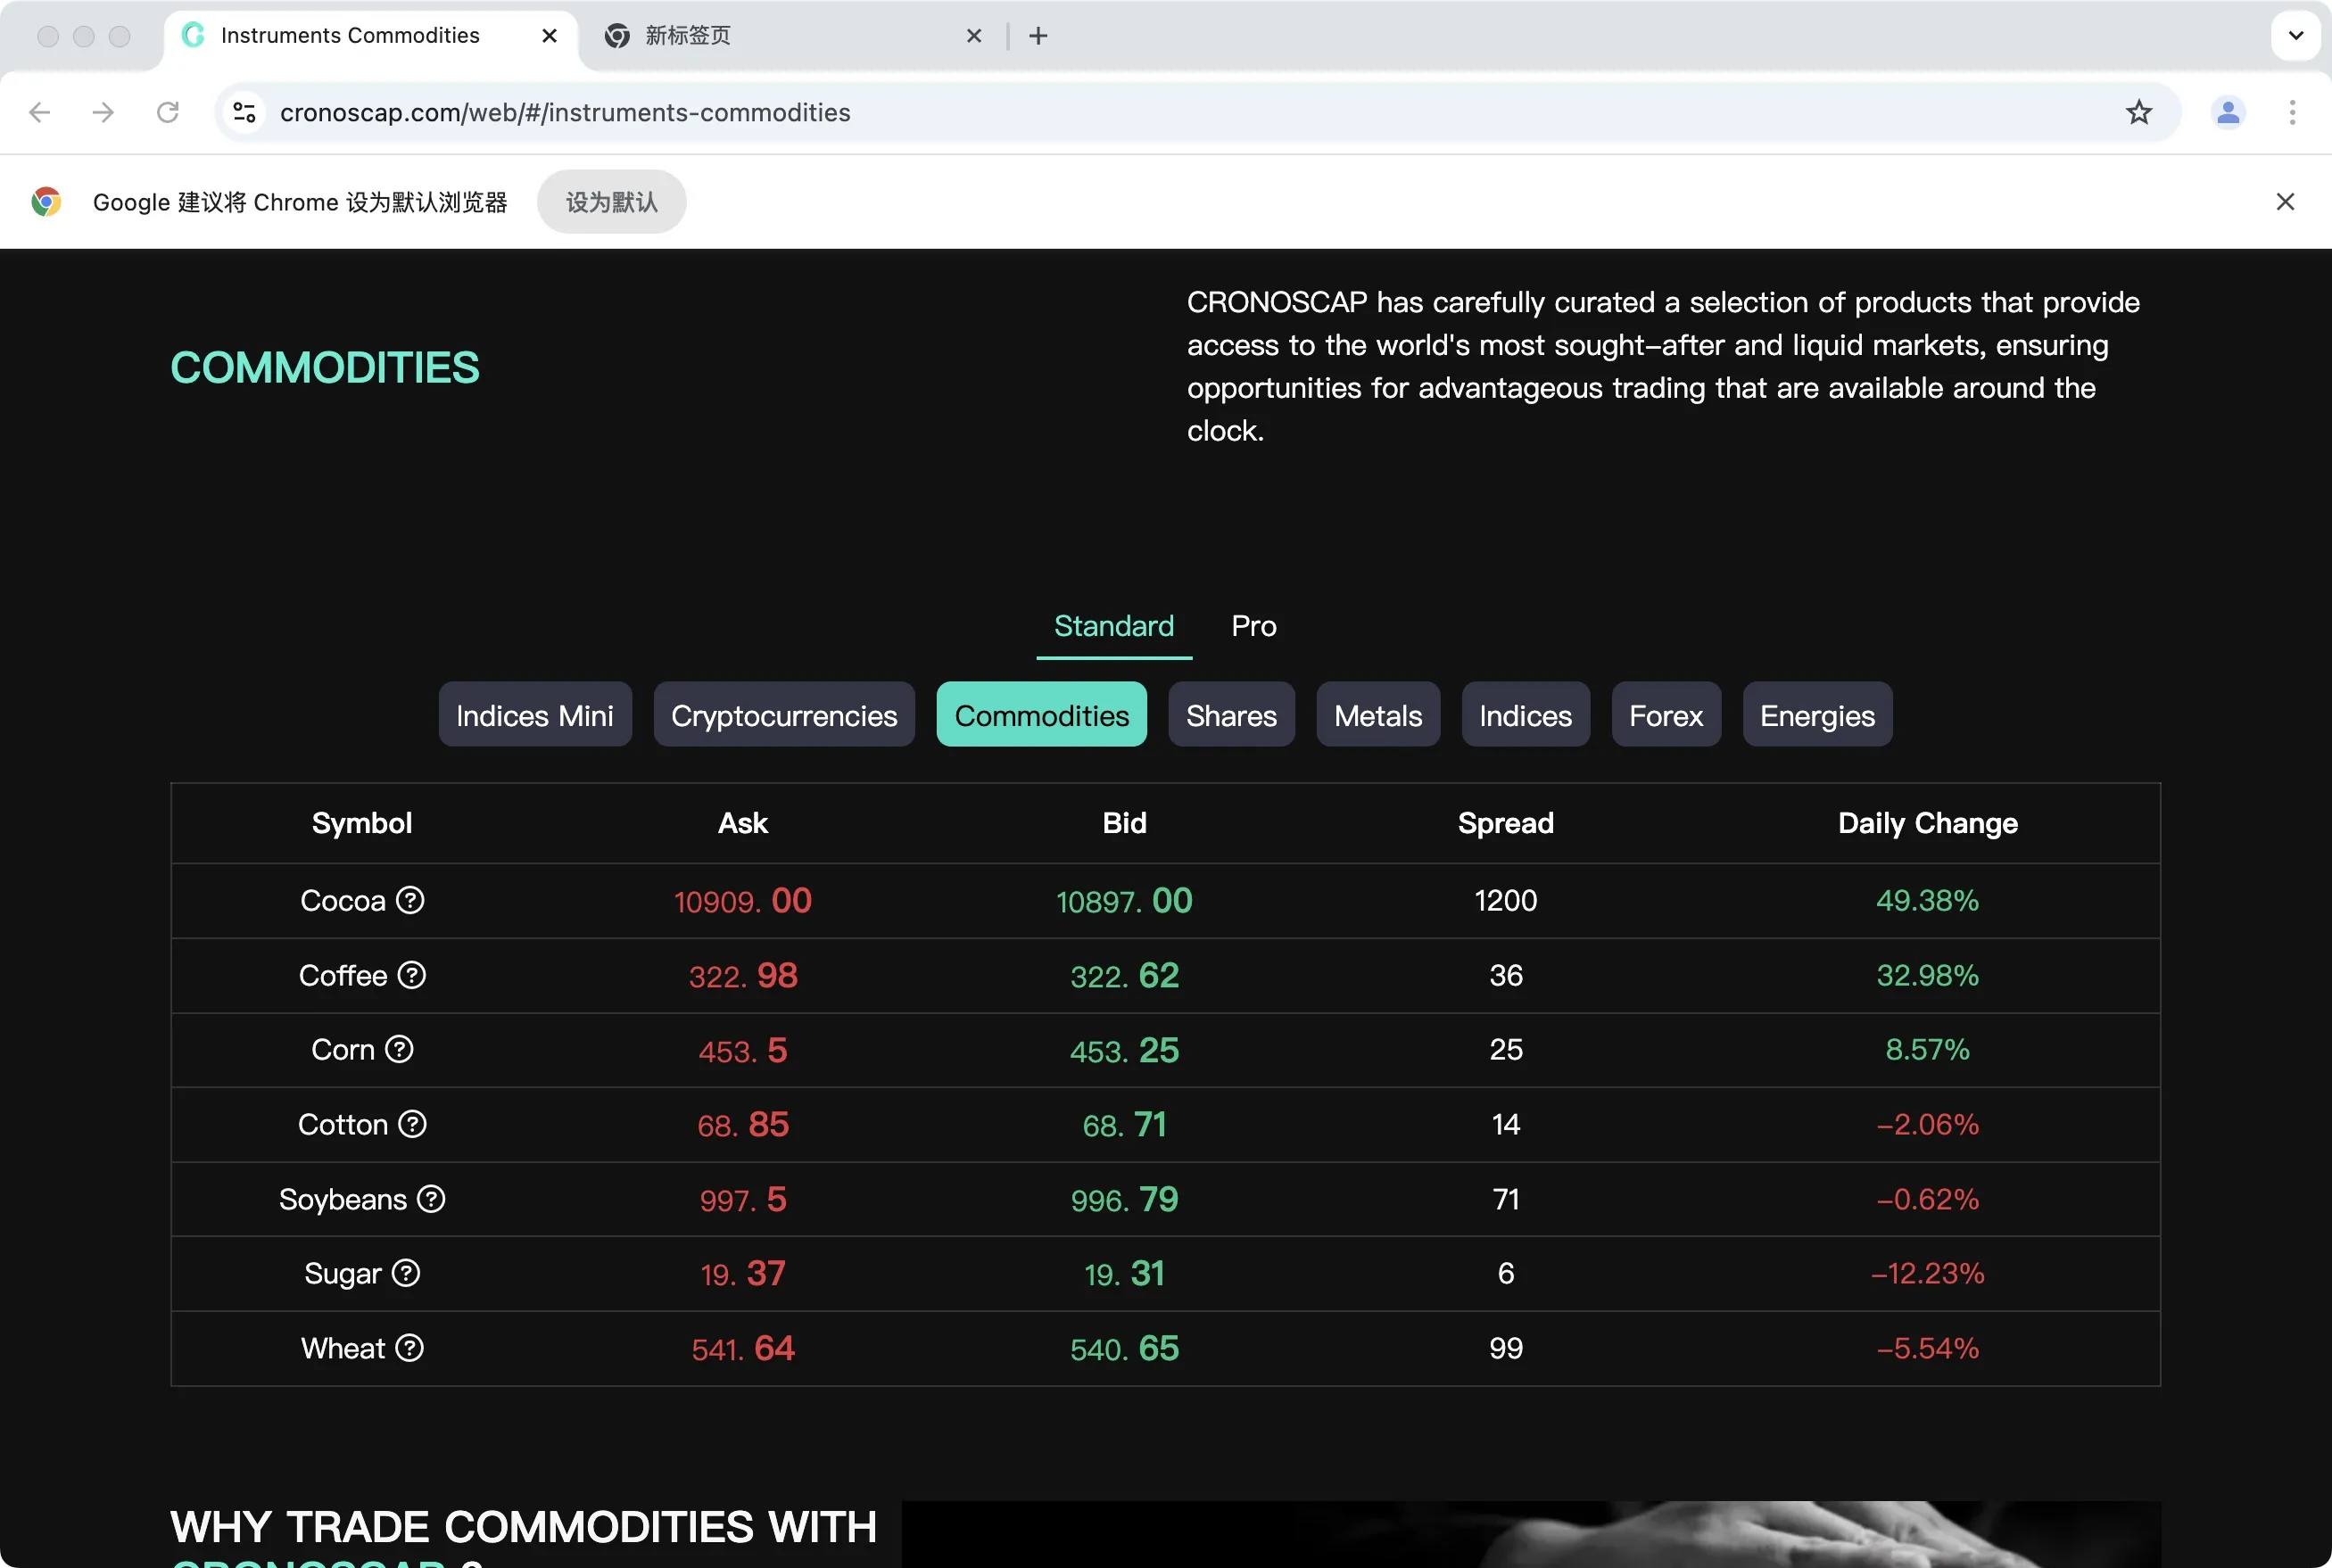This screenshot has width=2332, height=1568.
Task: Click the help icon next to Cotton
Action: point(412,1124)
